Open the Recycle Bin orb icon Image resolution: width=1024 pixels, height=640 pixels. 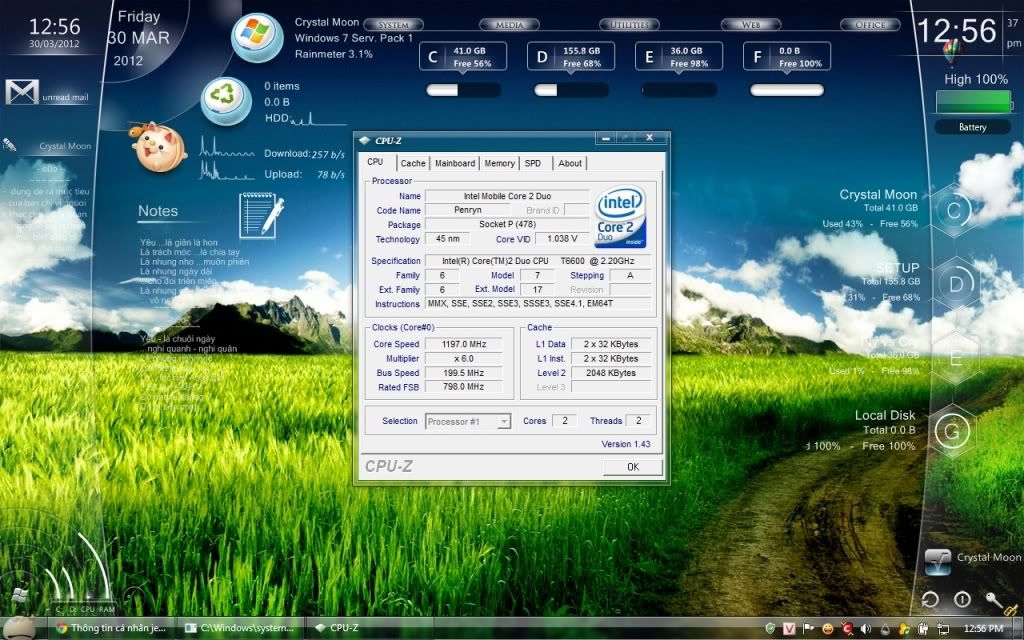coord(226,101)
